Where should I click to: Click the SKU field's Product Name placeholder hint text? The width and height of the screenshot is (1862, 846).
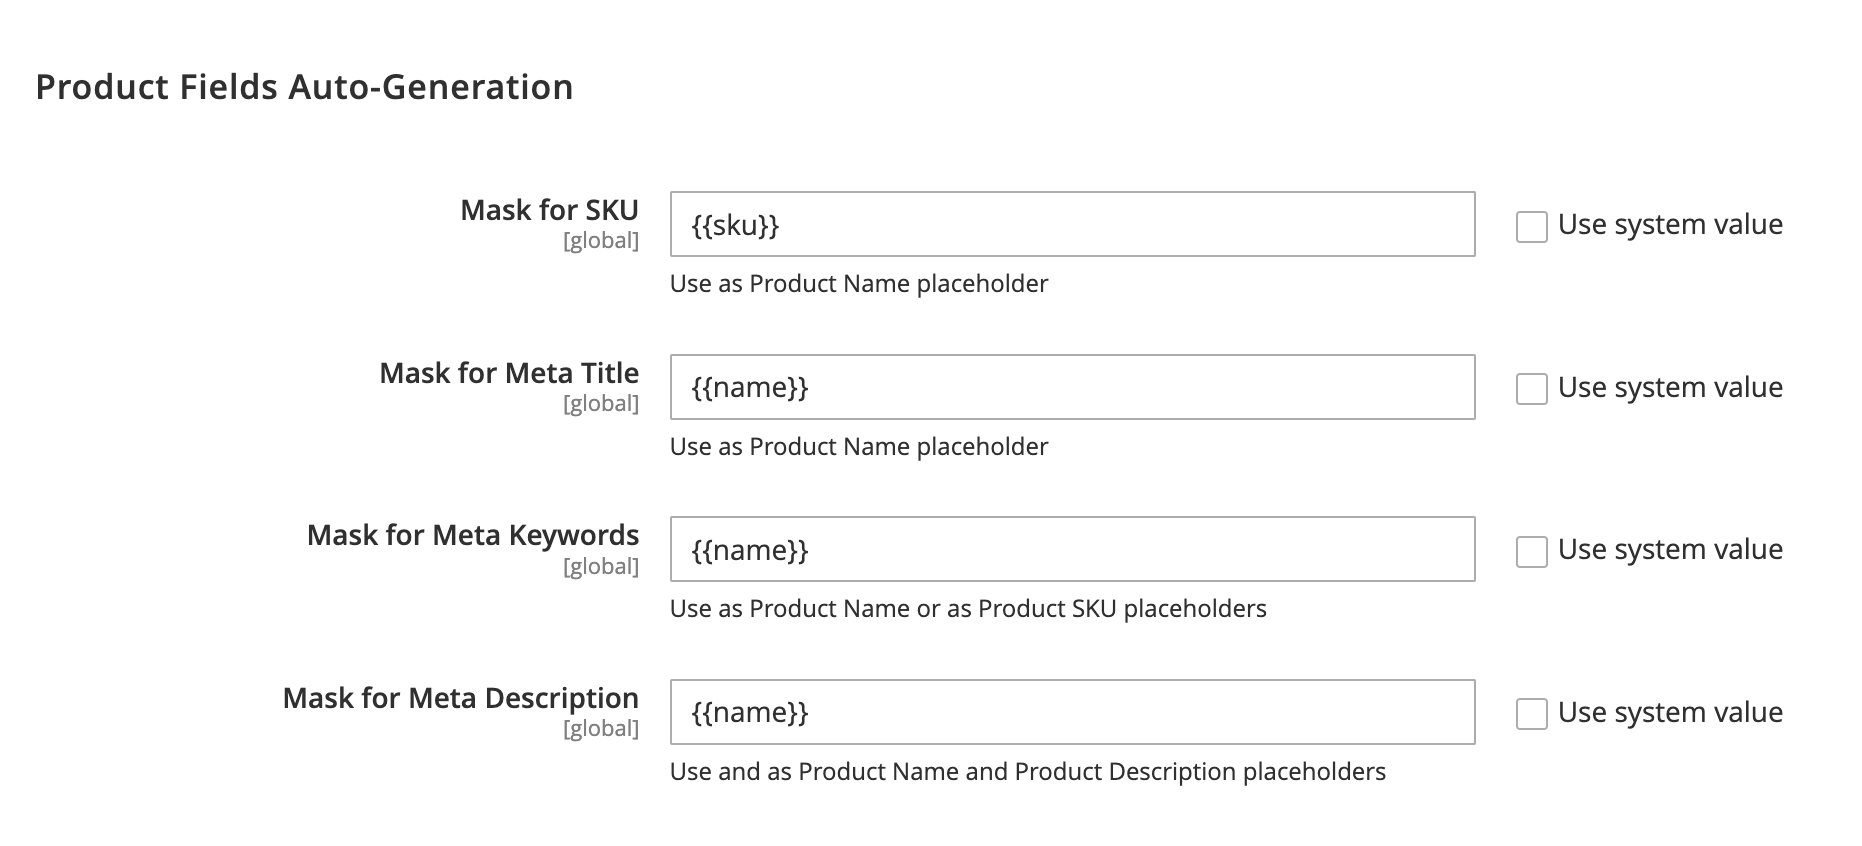click(x=859, y=284)
